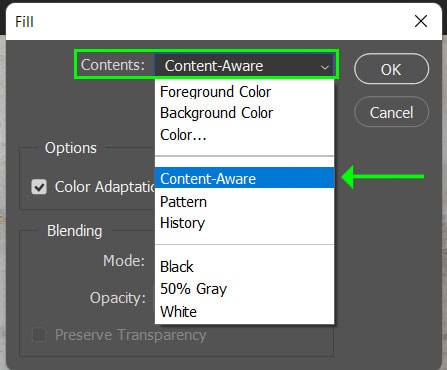
Task: Click the Contents label
Action: 113,65
